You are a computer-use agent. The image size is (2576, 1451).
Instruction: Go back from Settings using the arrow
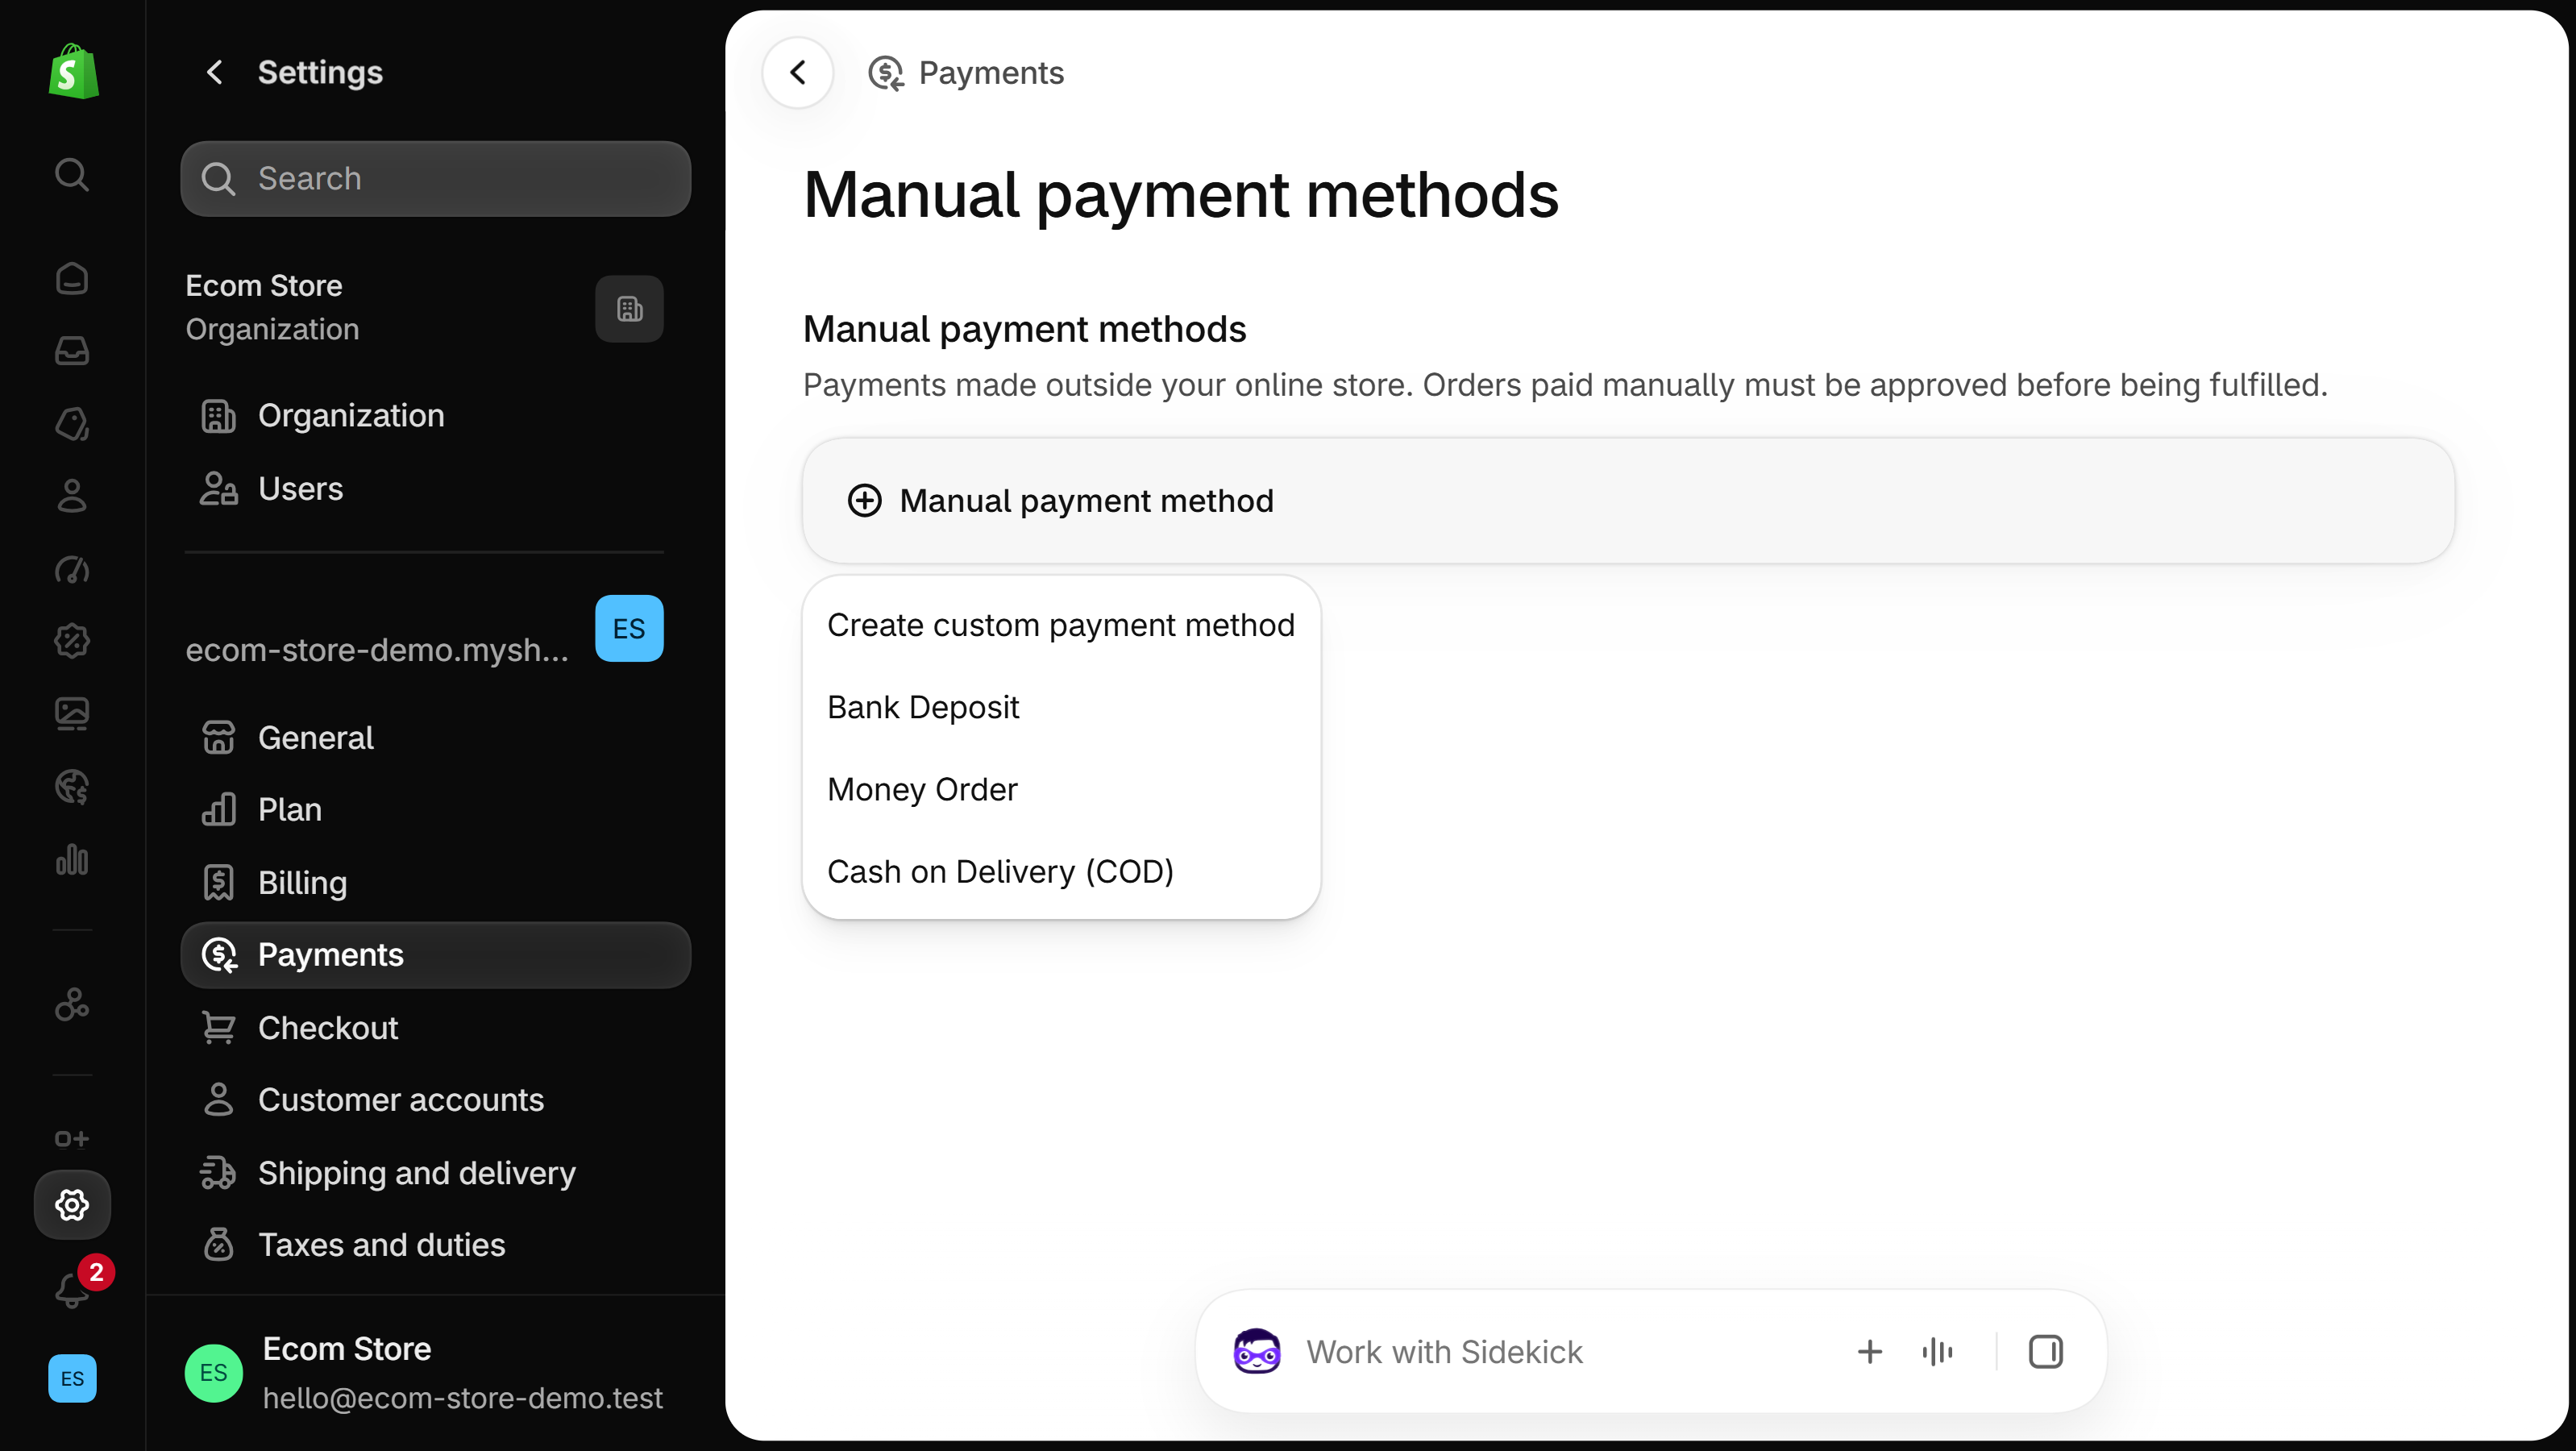tap(215, 72)
